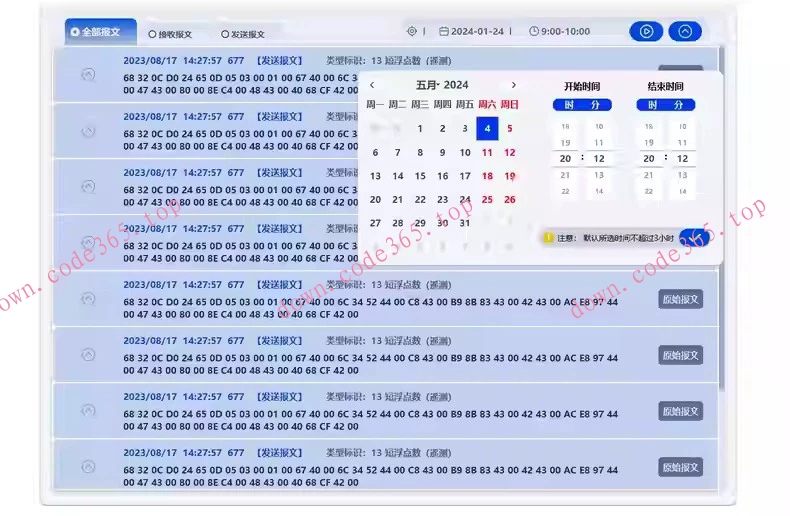Select day 27 in the calendar
Screen dimensions: 790x516
pyautogui.click(x=375, y=223)
